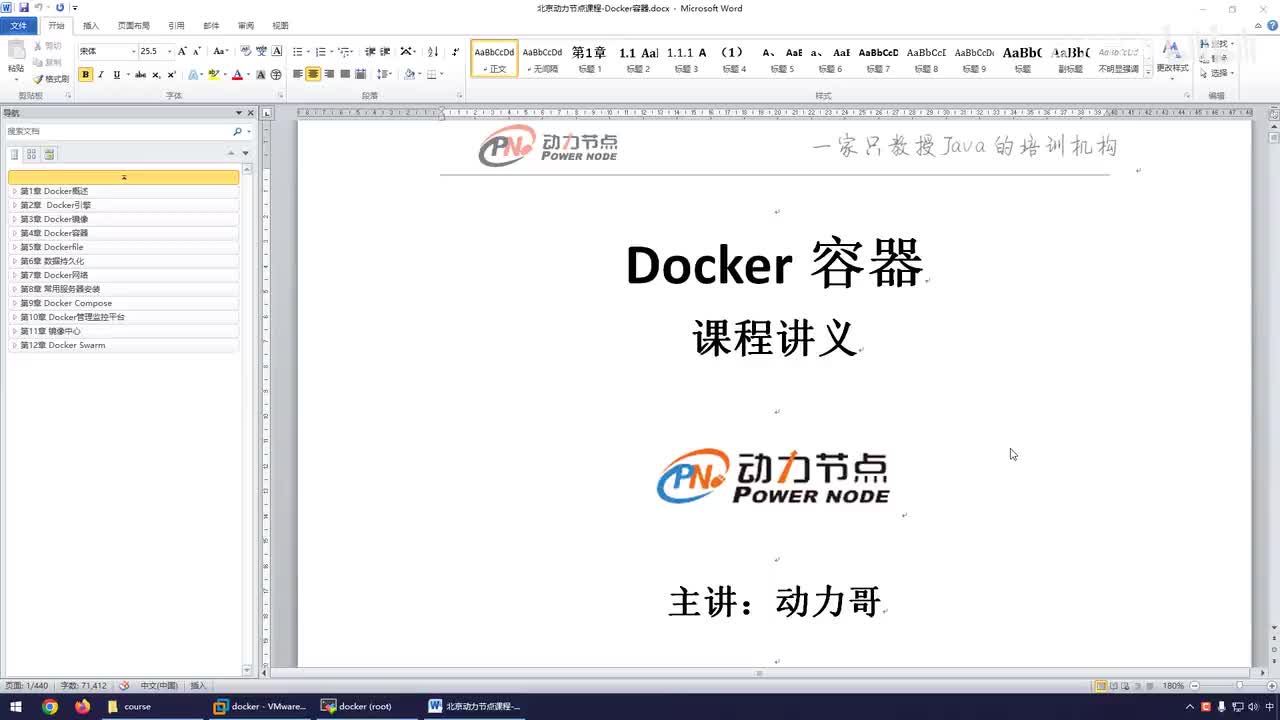The width and height of the screenshot is (1280, 720).
Task: Decrease paragraph indent
Action: click(x=370, y=51)
